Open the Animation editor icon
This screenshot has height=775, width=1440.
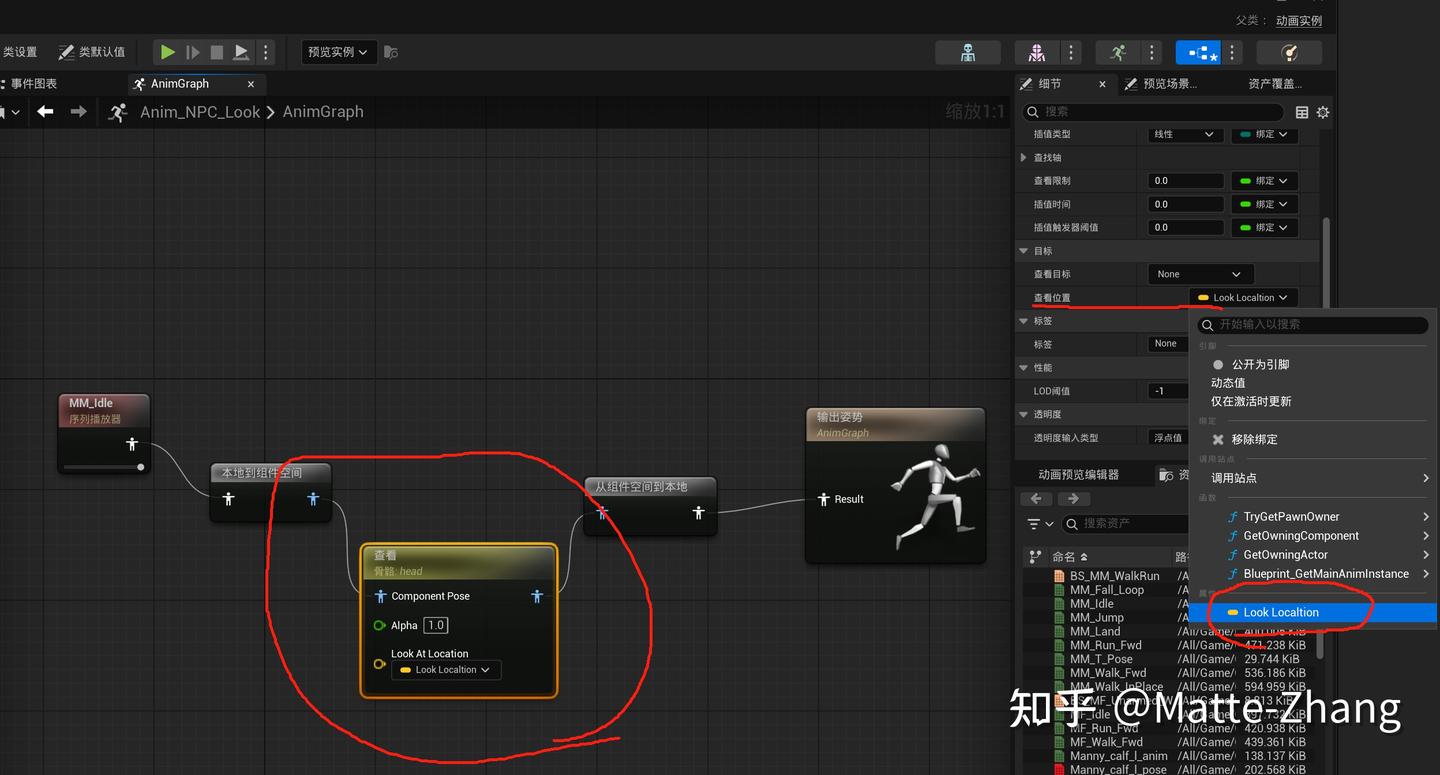pos(1117,52)
